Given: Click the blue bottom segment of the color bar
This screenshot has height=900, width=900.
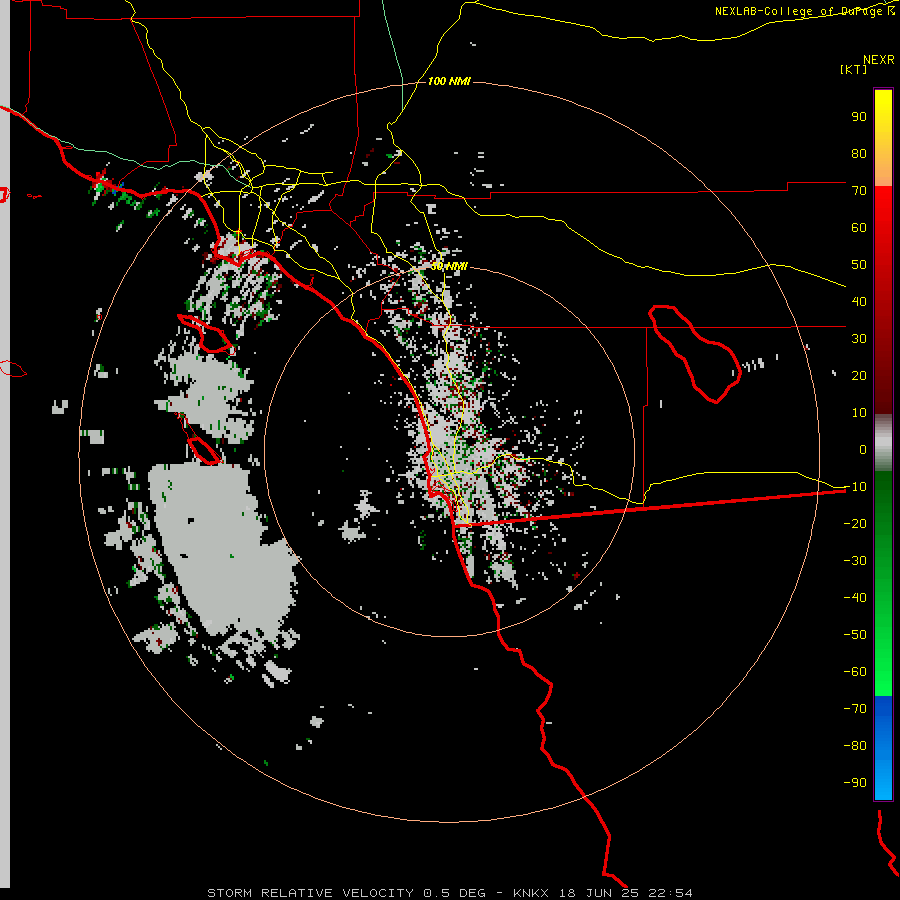Looking at the screenshot, I should coord(883,748).
